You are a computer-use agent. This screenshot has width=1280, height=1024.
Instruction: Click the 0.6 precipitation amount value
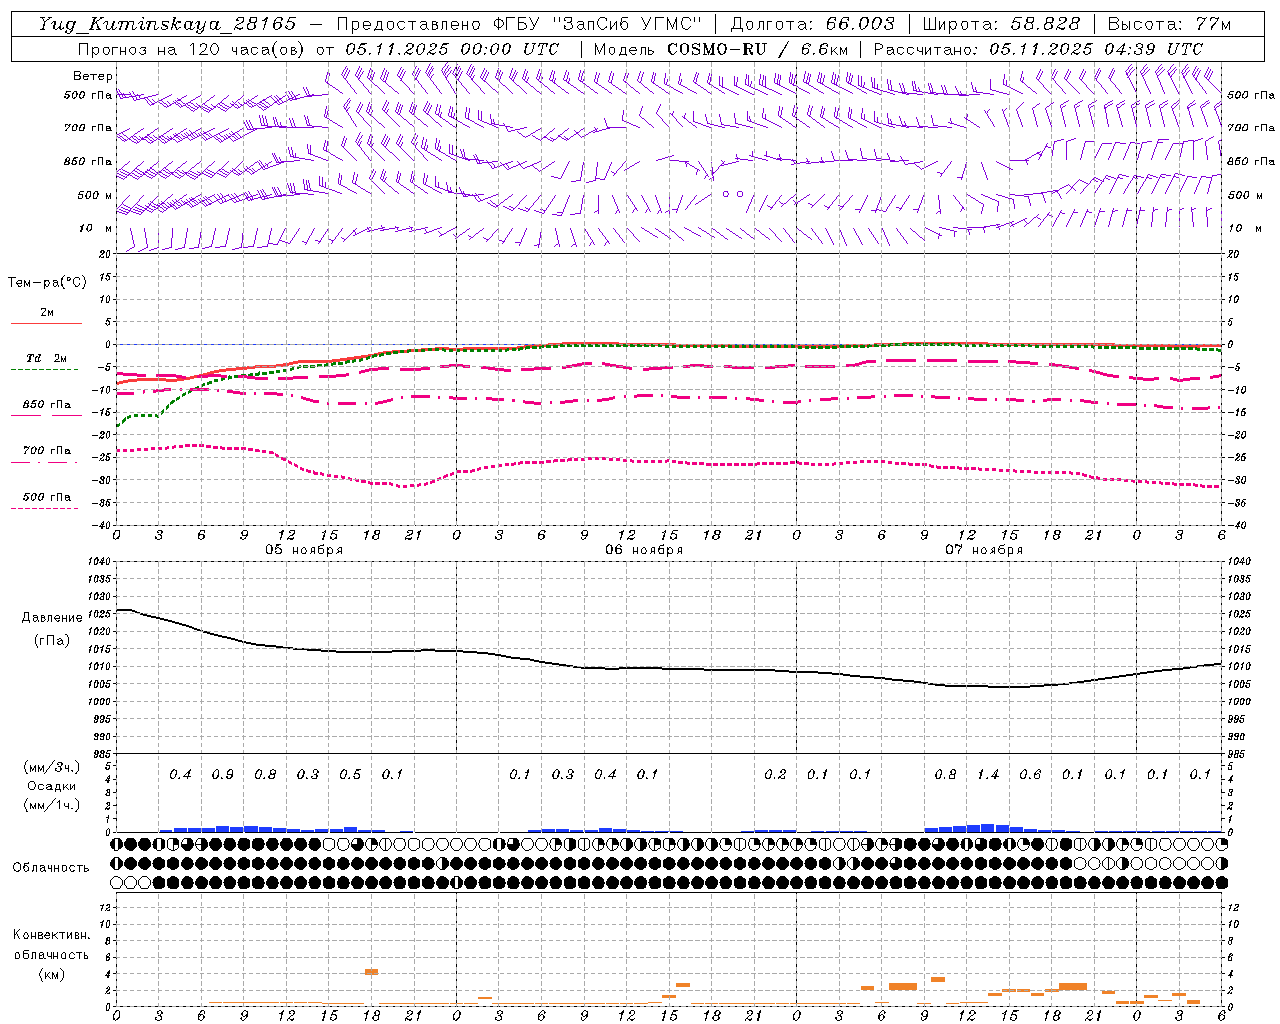1030,775
